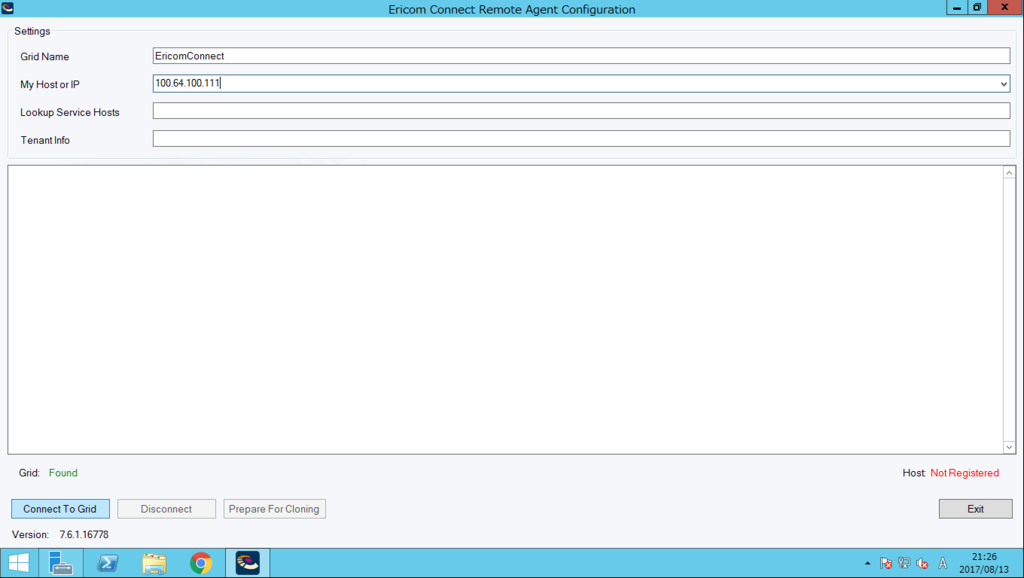Viewport: 1024px width, 578px height.
Task: Open the Windows Start menu
Action: point(18,563)
